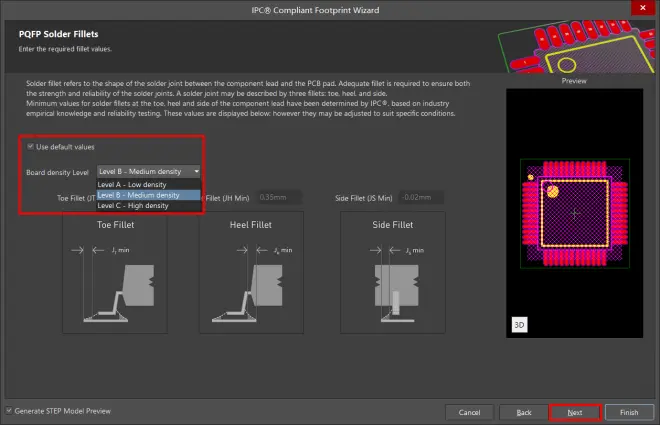Toggle Generate STEP Model Preview checkbox

pos(9,410)
